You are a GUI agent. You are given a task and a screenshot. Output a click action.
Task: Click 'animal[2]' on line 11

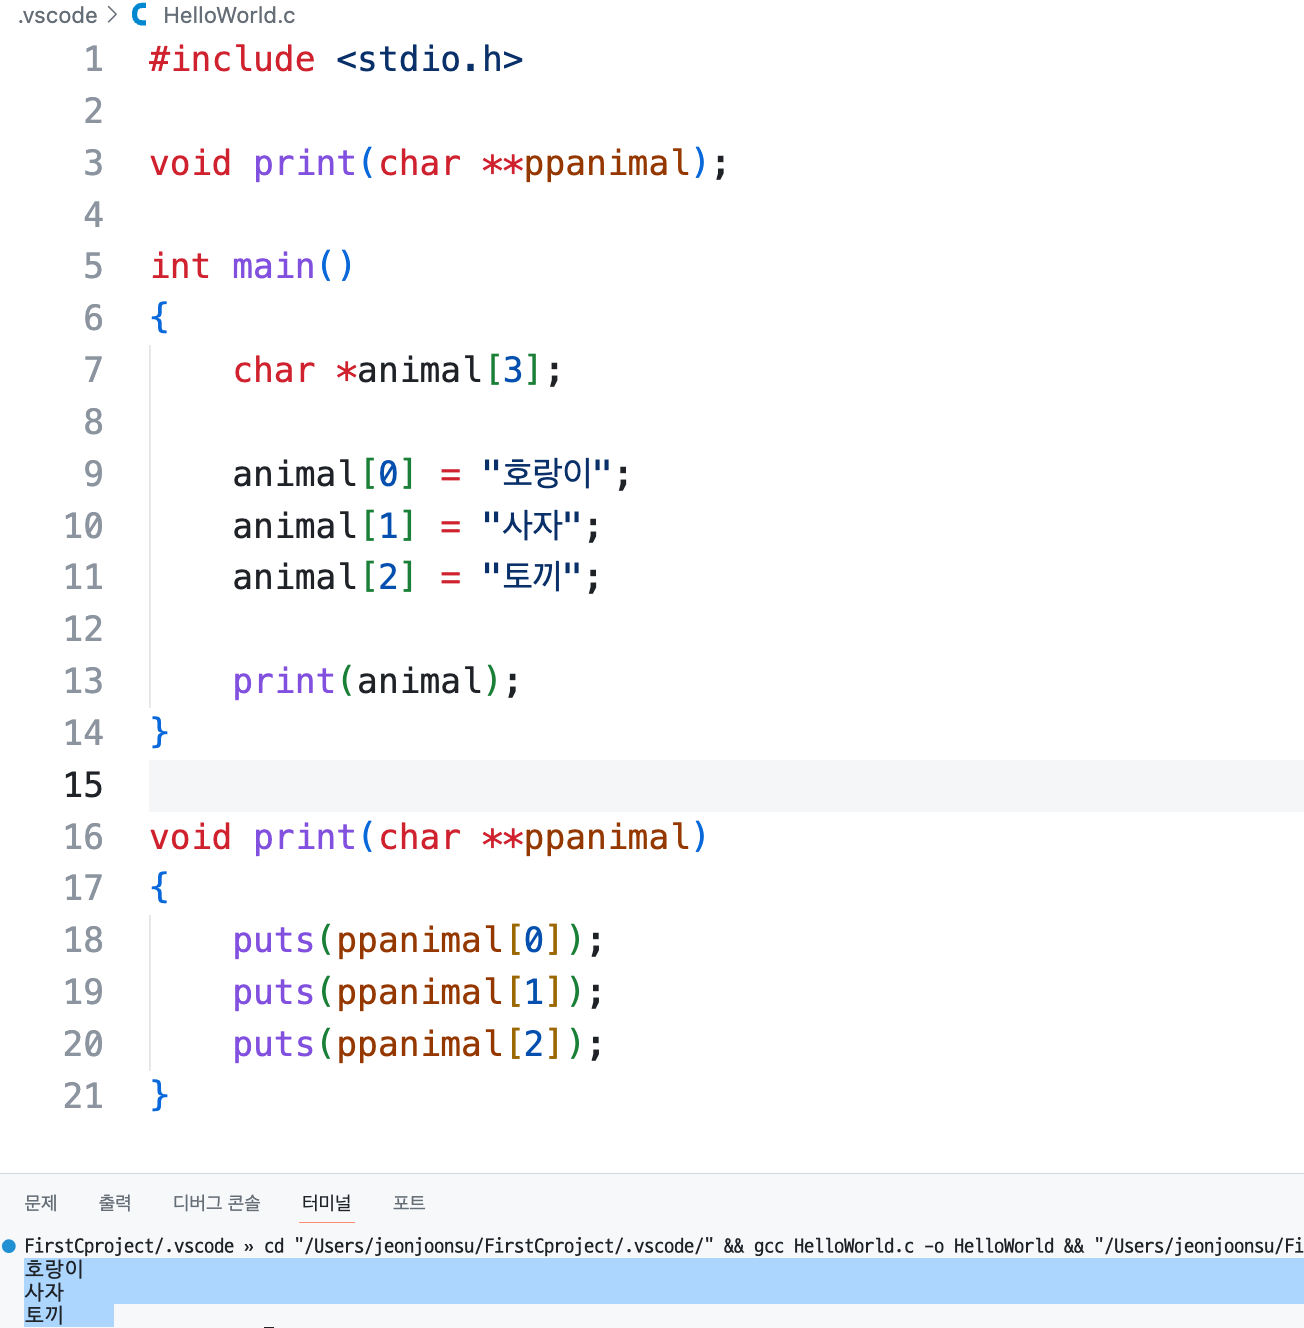324,577
